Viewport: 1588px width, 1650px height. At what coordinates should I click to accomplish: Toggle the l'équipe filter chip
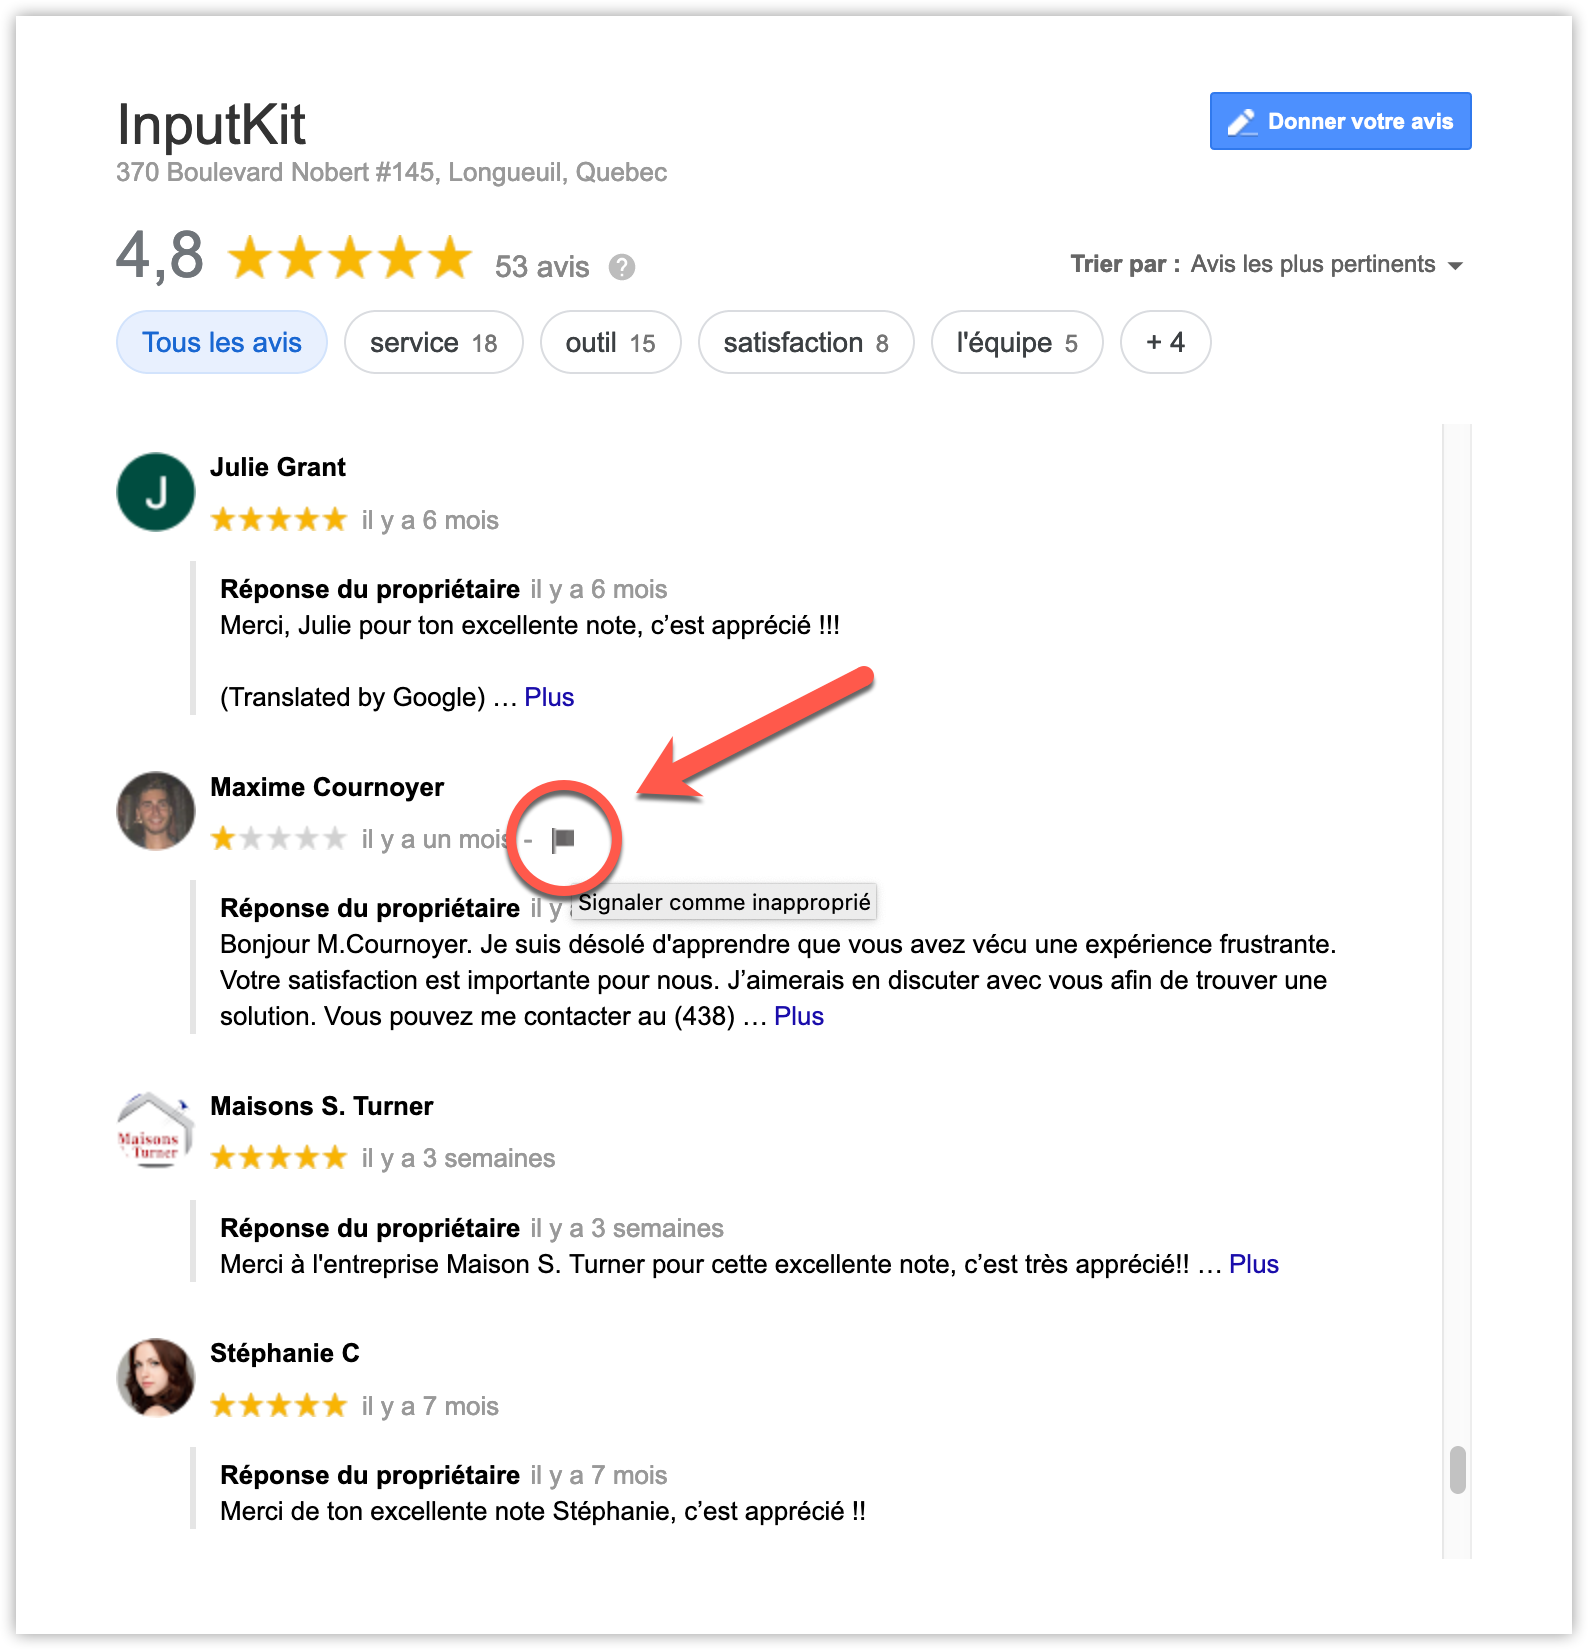pyautogui.click(x=1017, y=342)
